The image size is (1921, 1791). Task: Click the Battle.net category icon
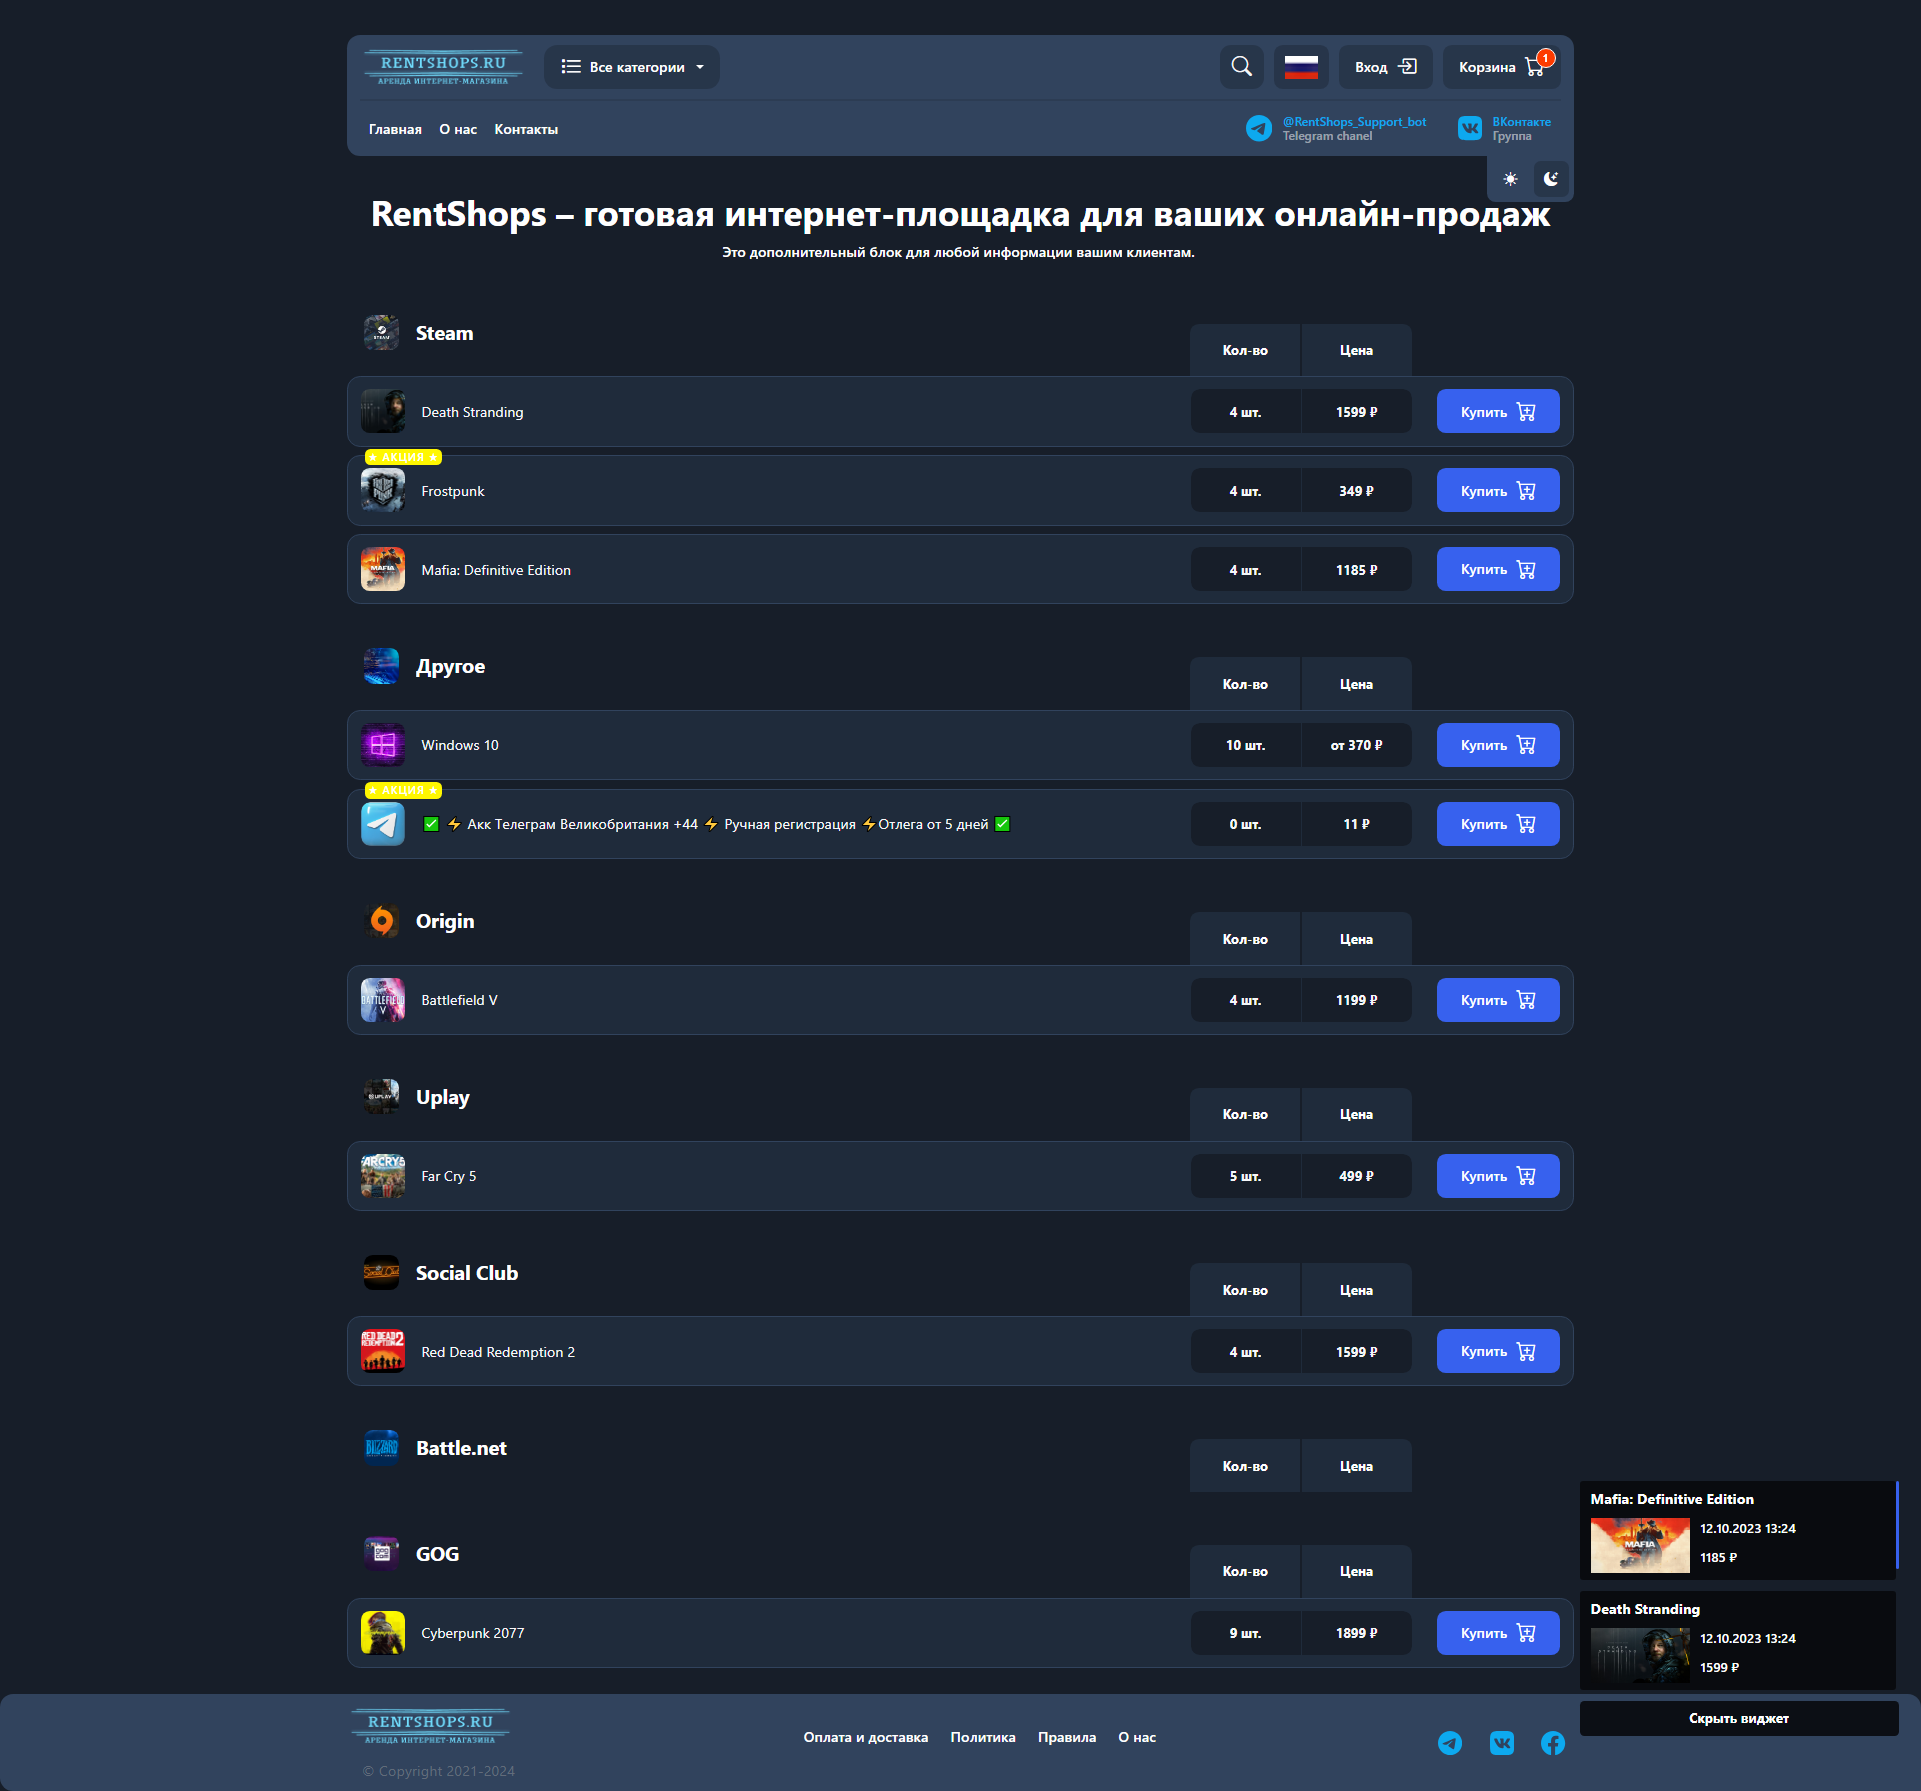click(x=382, y=1448)
